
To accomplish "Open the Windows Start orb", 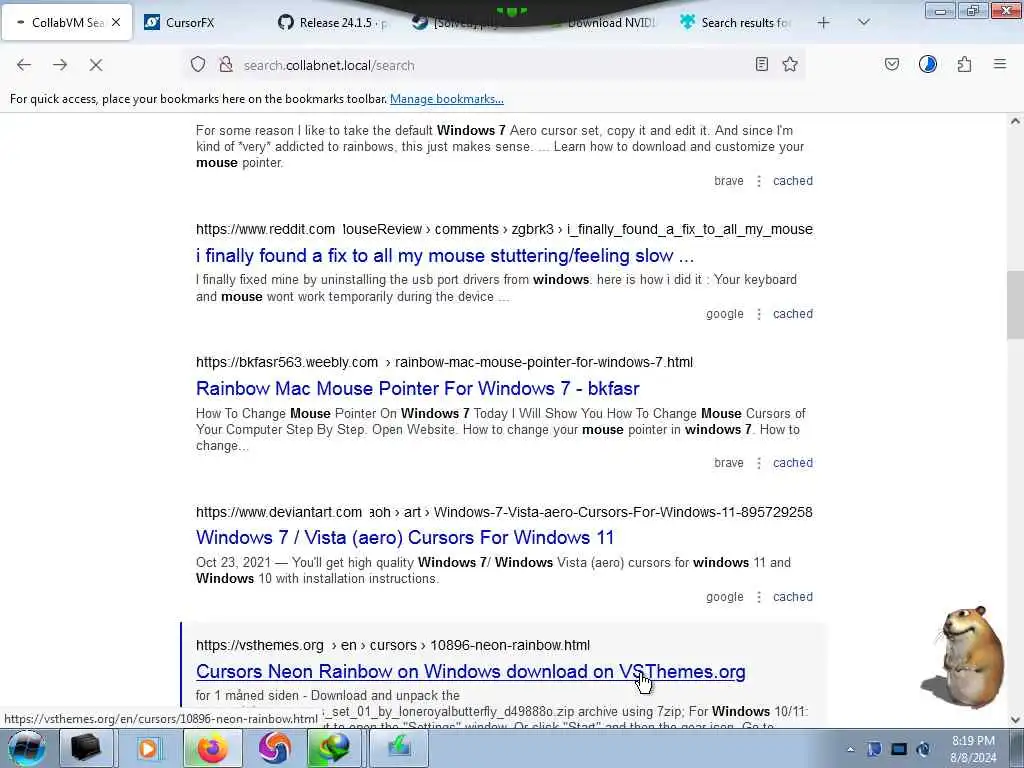I will point(27,748).
